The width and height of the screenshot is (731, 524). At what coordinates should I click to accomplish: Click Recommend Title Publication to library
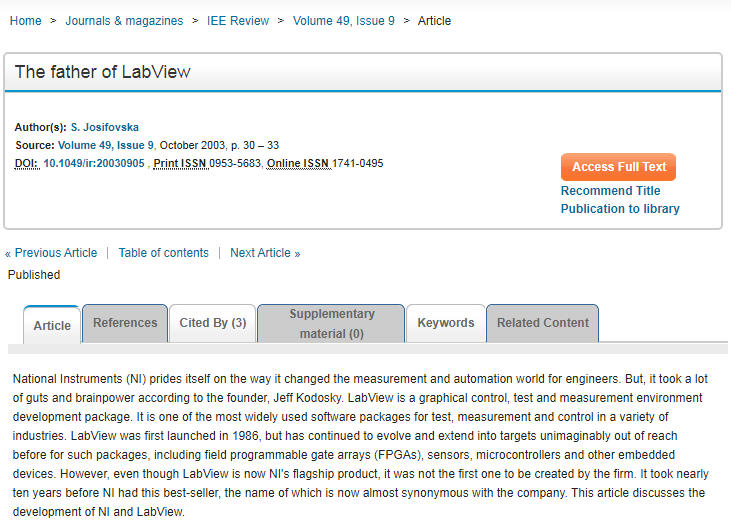pyautogui.click(x=620, y=200)
